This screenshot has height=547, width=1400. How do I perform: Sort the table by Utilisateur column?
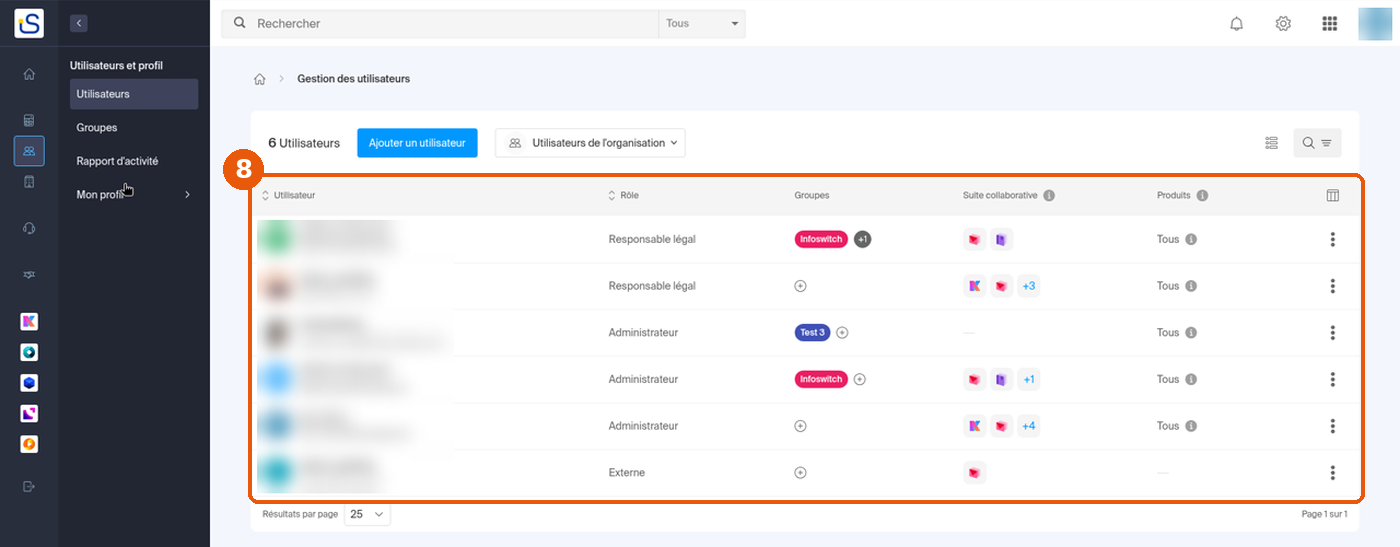click(x=289, y=195)
